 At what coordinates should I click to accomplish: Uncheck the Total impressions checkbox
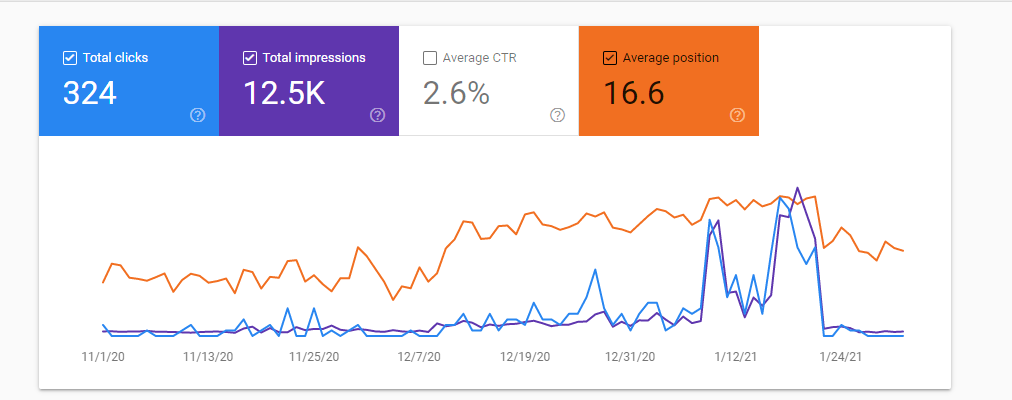(250, 58)
